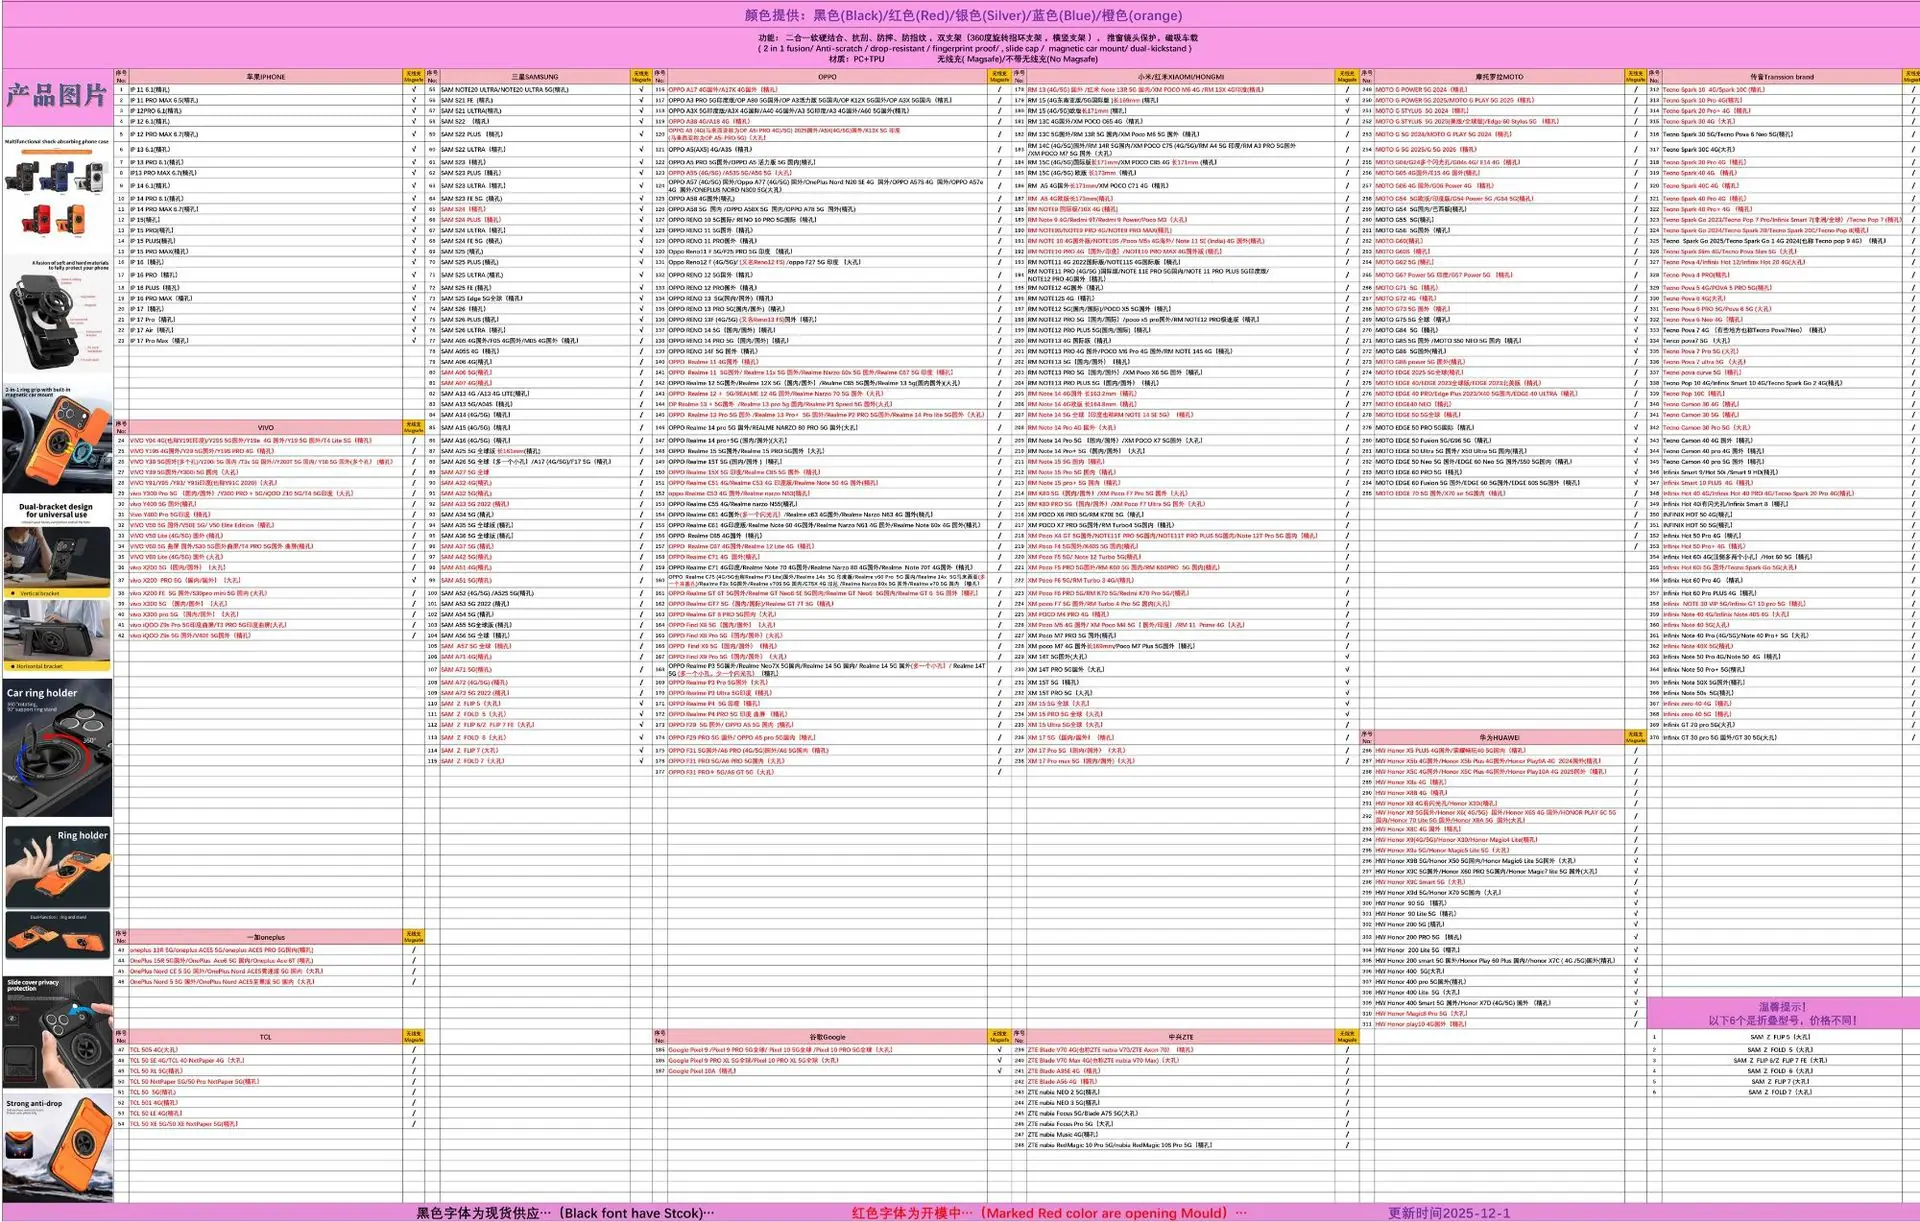Select the Dual-bracket design product image
The height and width of the screenshot is (1222, 1920).
click(x=57, y=548)
